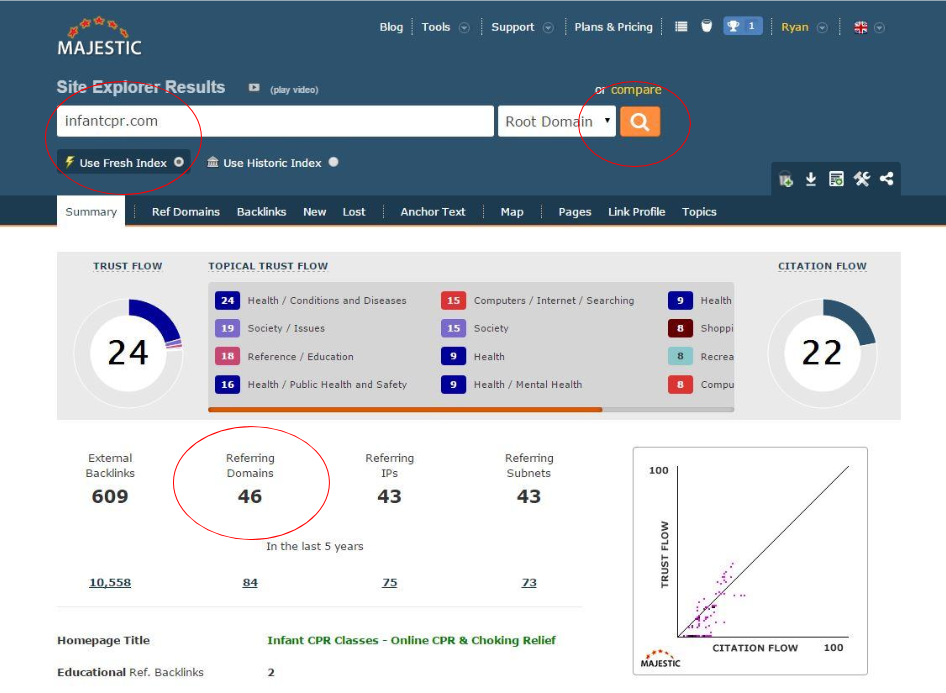Click the bucket icon in header

coord(706,27)
